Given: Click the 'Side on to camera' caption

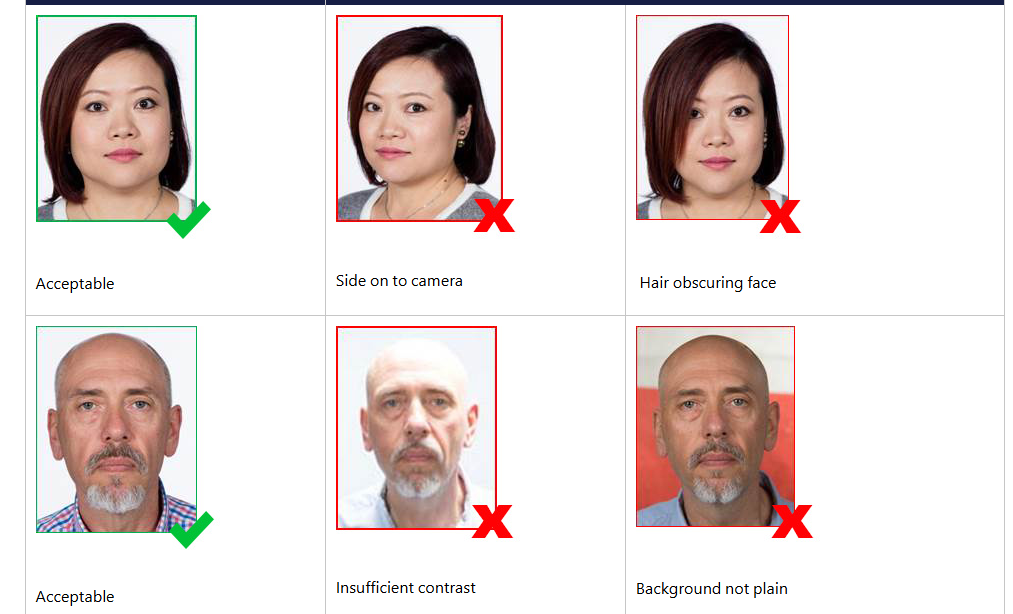Looking at the screenshot, I should (x=399, y=281).
